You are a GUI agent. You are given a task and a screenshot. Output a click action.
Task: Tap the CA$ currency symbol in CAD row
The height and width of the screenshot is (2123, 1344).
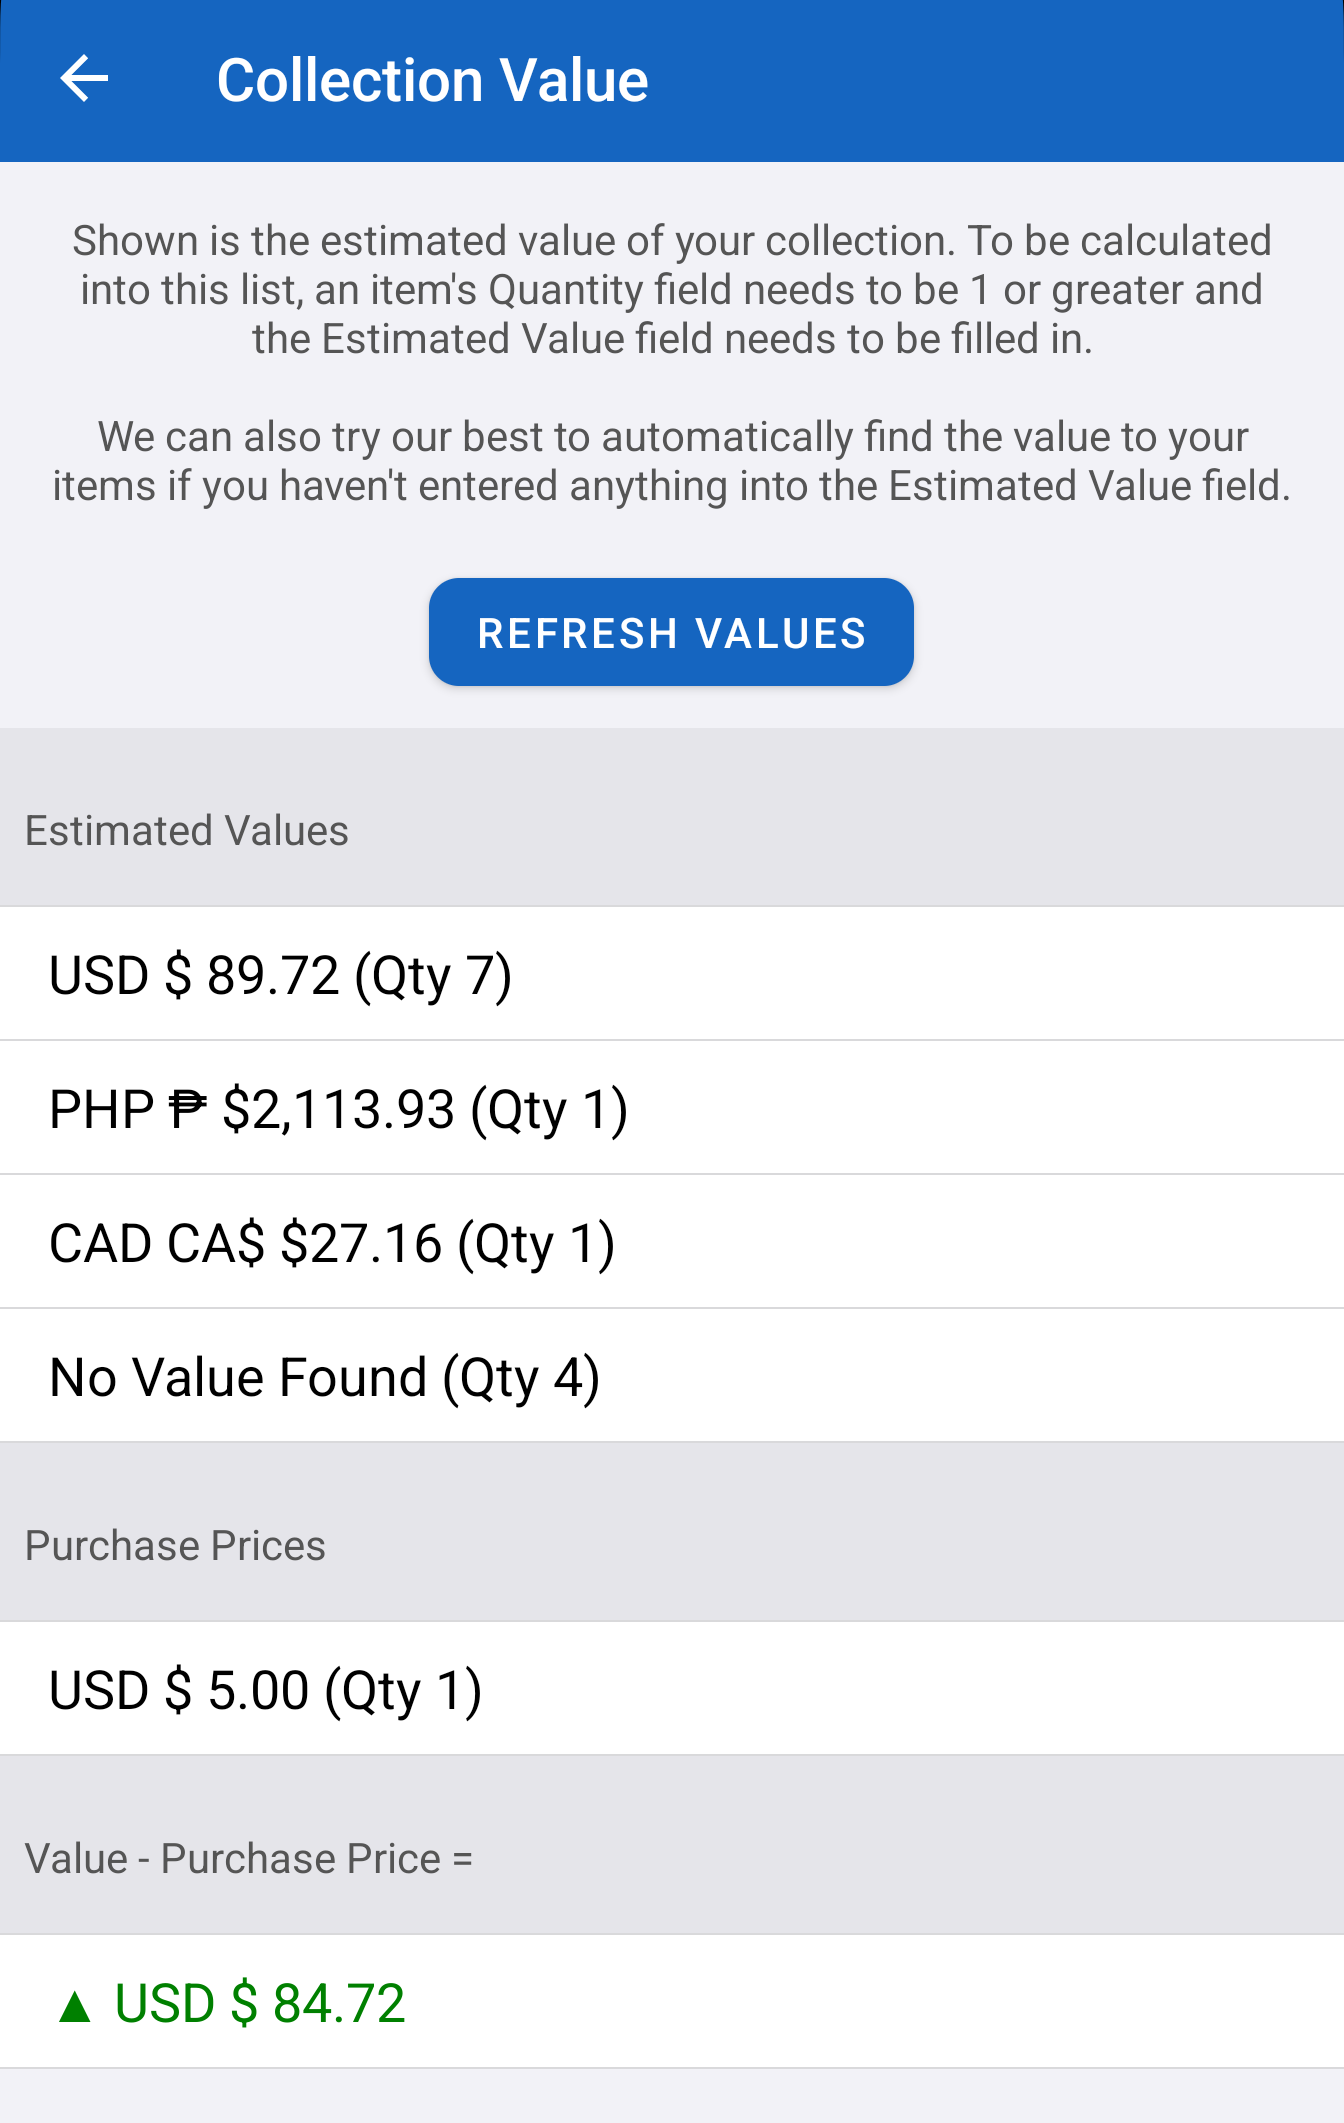click(x=216, y=1243)
